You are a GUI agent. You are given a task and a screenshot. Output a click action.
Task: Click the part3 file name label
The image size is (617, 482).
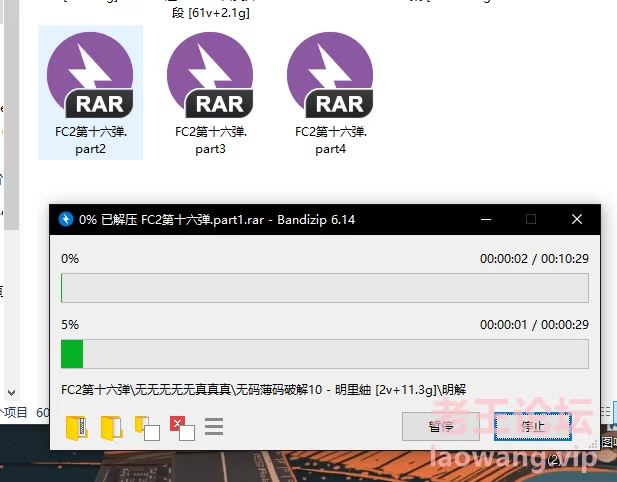[211, 140]
